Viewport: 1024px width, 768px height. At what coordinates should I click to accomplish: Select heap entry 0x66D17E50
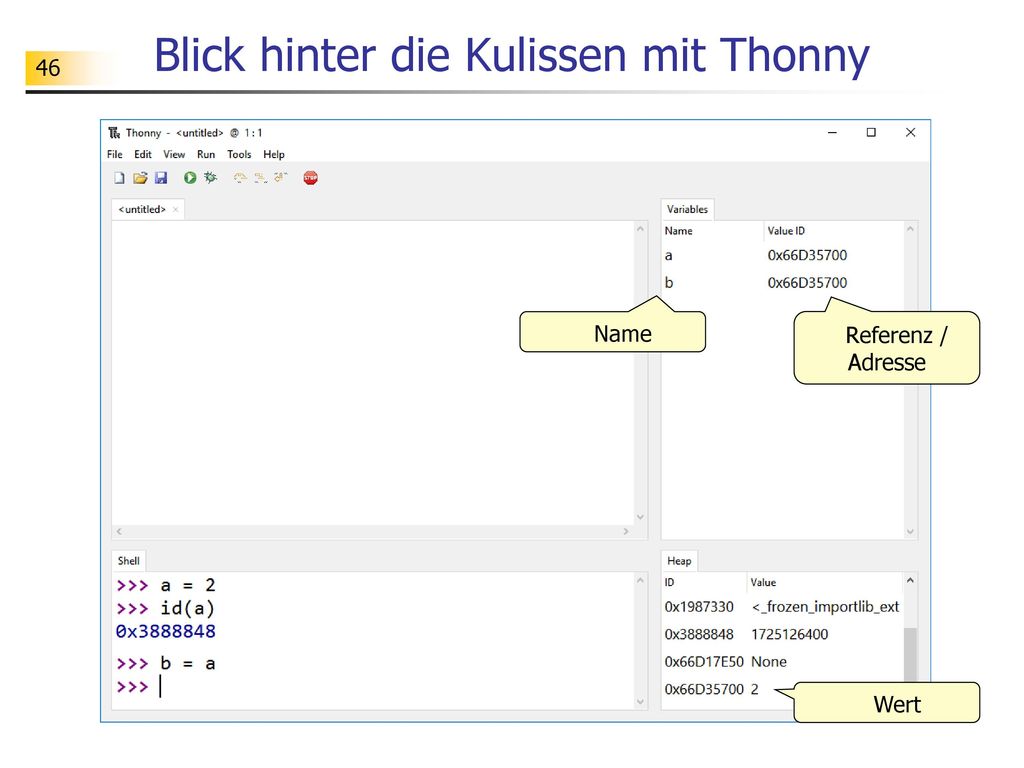coord(782,662)
